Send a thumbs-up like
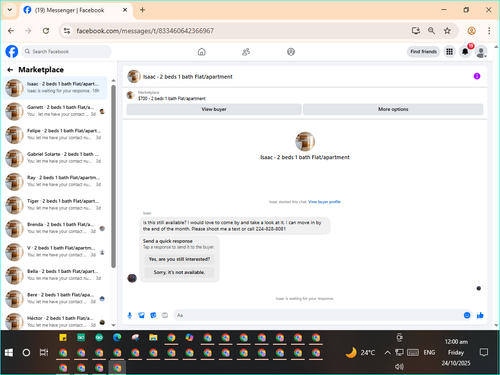 tap(480, 315)
